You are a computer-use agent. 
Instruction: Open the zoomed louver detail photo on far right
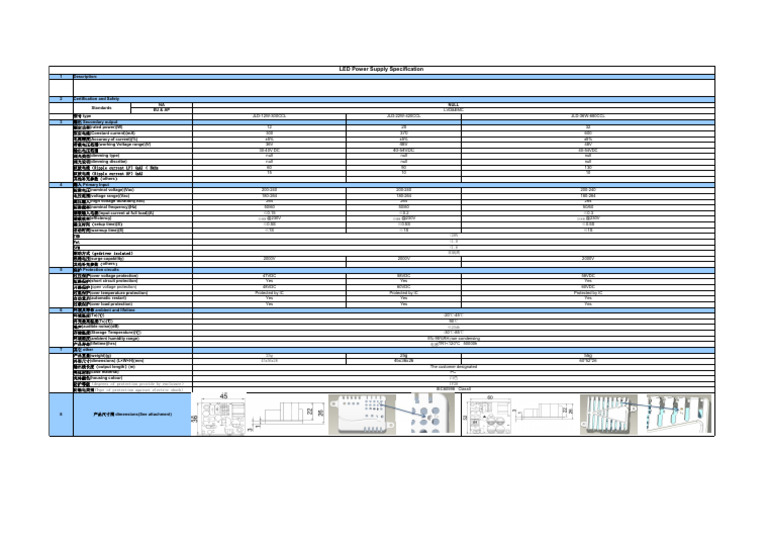(678, 414)
